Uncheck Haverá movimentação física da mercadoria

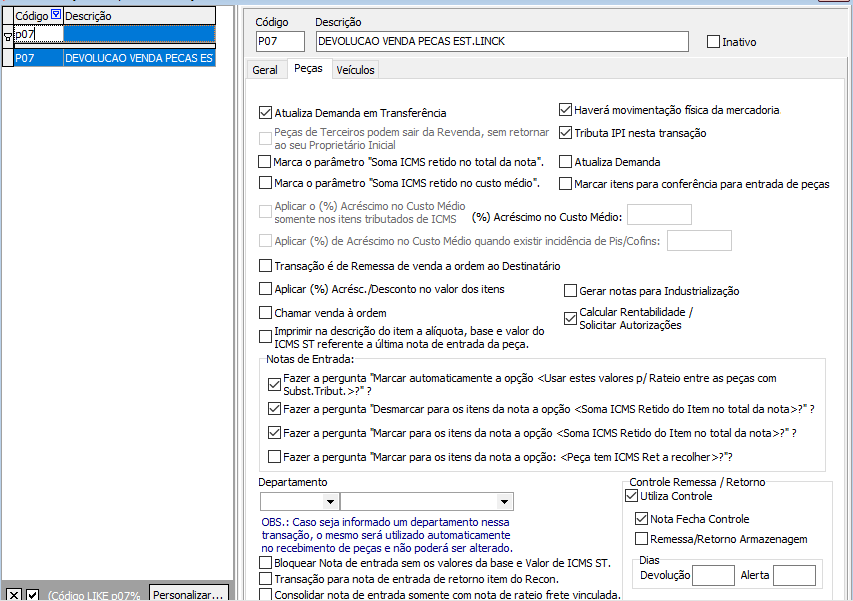point(565,110)
